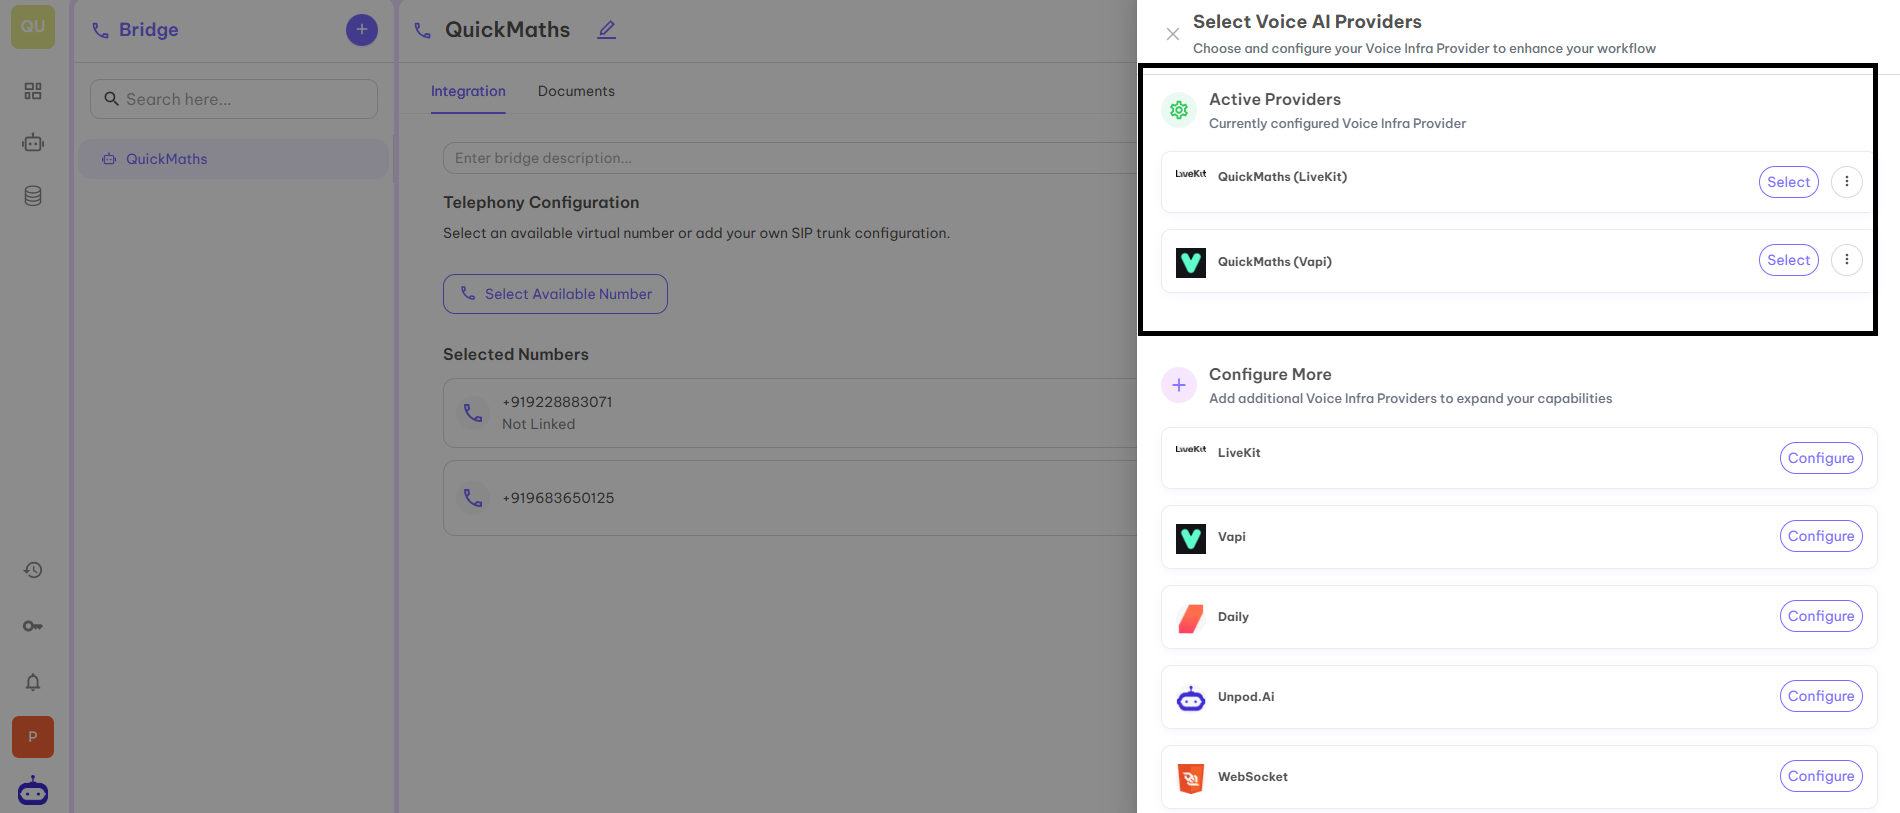This screenshot has width=1900, height=813.
Task: Configure the Unpod.Ai provider
Action: [x=1821, y=696]
